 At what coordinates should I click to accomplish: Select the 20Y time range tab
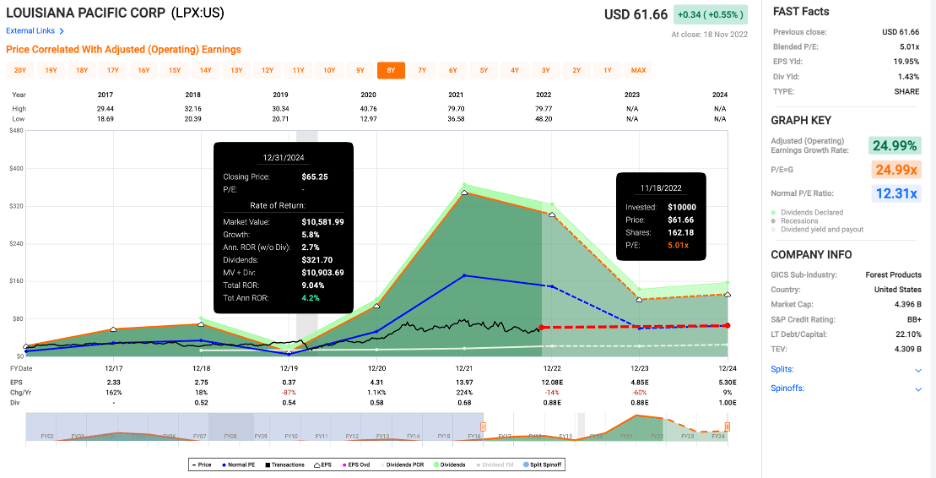tap(20, 70)
